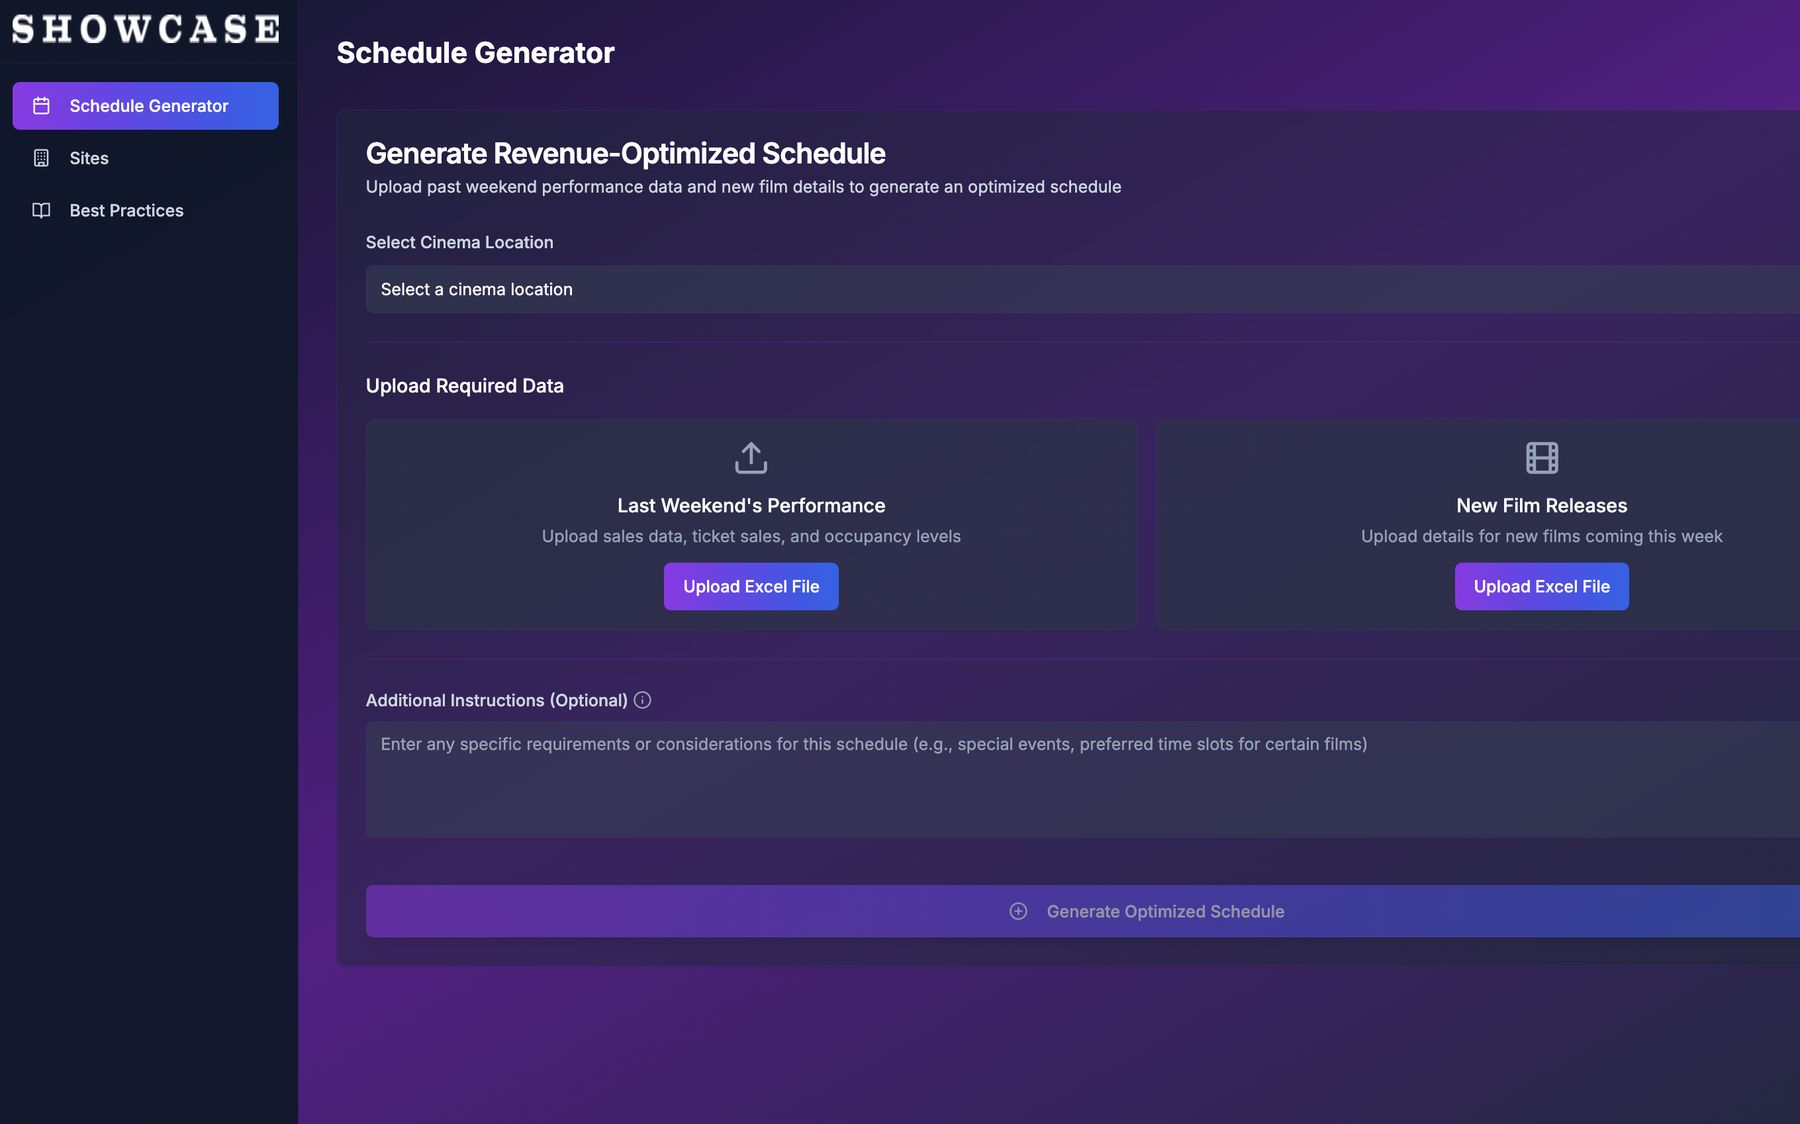Click the info icon next to Additional Instructions
The width and height of the screenshot is (1800, 1124).
(x=643, y=700)
